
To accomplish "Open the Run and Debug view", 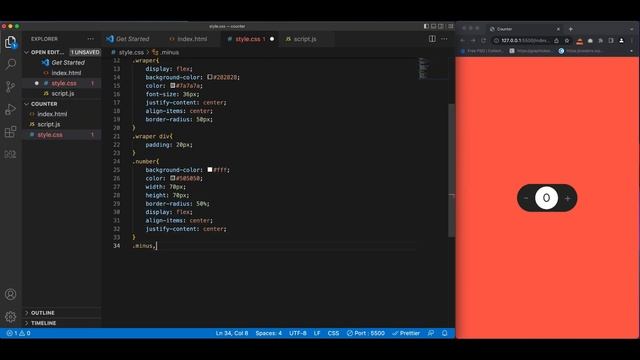I will coord(11,109).
